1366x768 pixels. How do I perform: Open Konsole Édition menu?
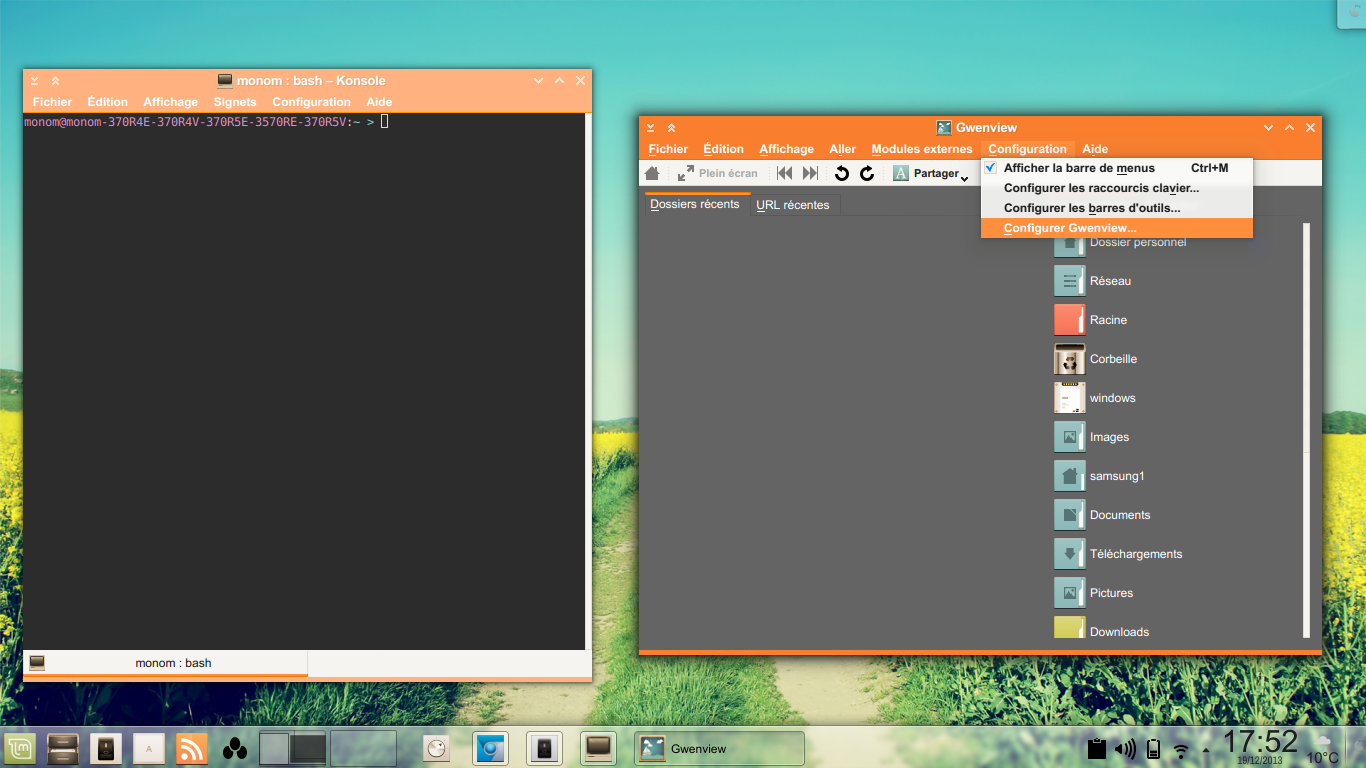[107, 102]
